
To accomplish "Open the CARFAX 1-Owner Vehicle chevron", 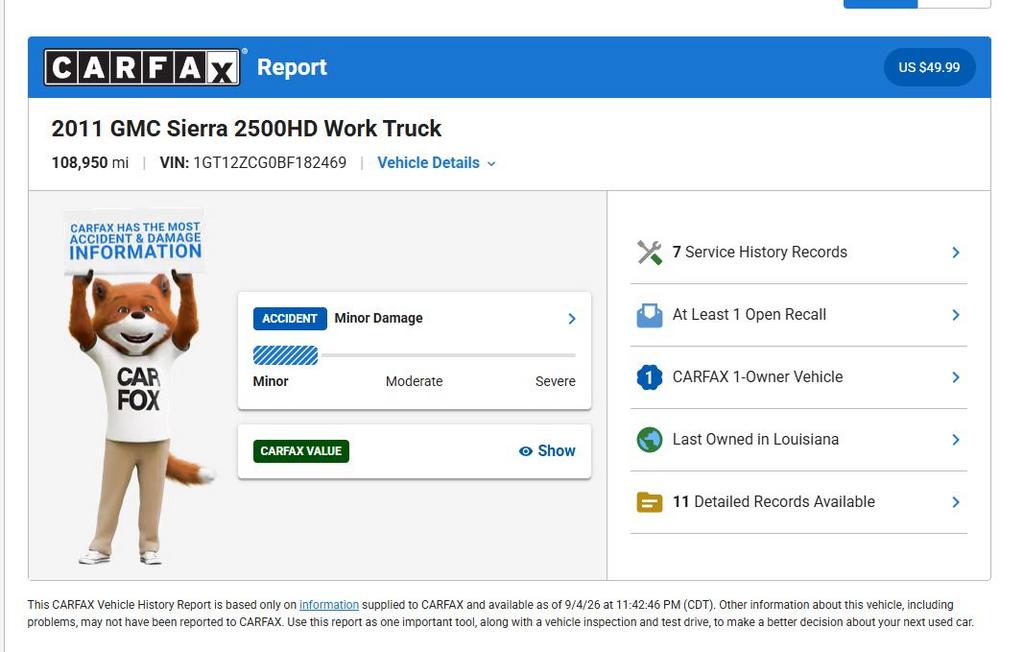I will click(x=955, y=377).
